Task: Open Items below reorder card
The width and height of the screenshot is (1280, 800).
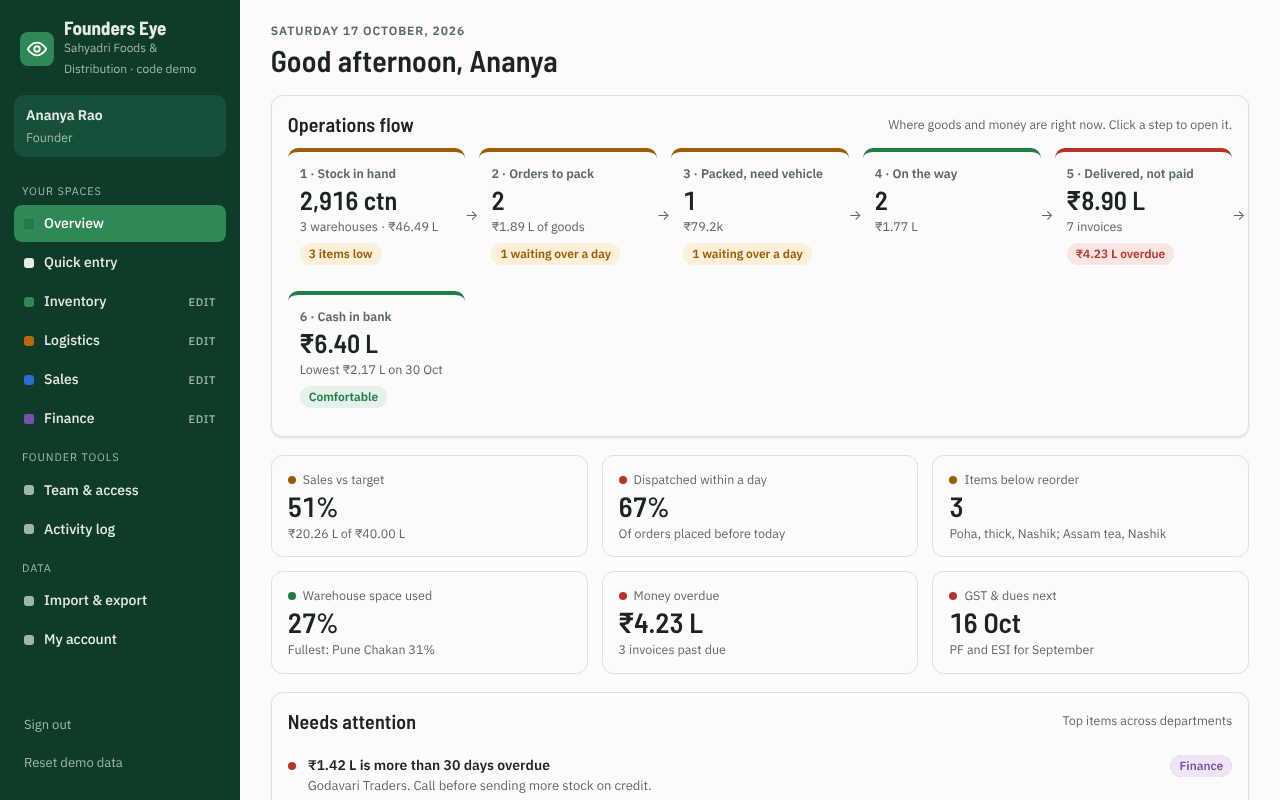Action: point(1090,506)
